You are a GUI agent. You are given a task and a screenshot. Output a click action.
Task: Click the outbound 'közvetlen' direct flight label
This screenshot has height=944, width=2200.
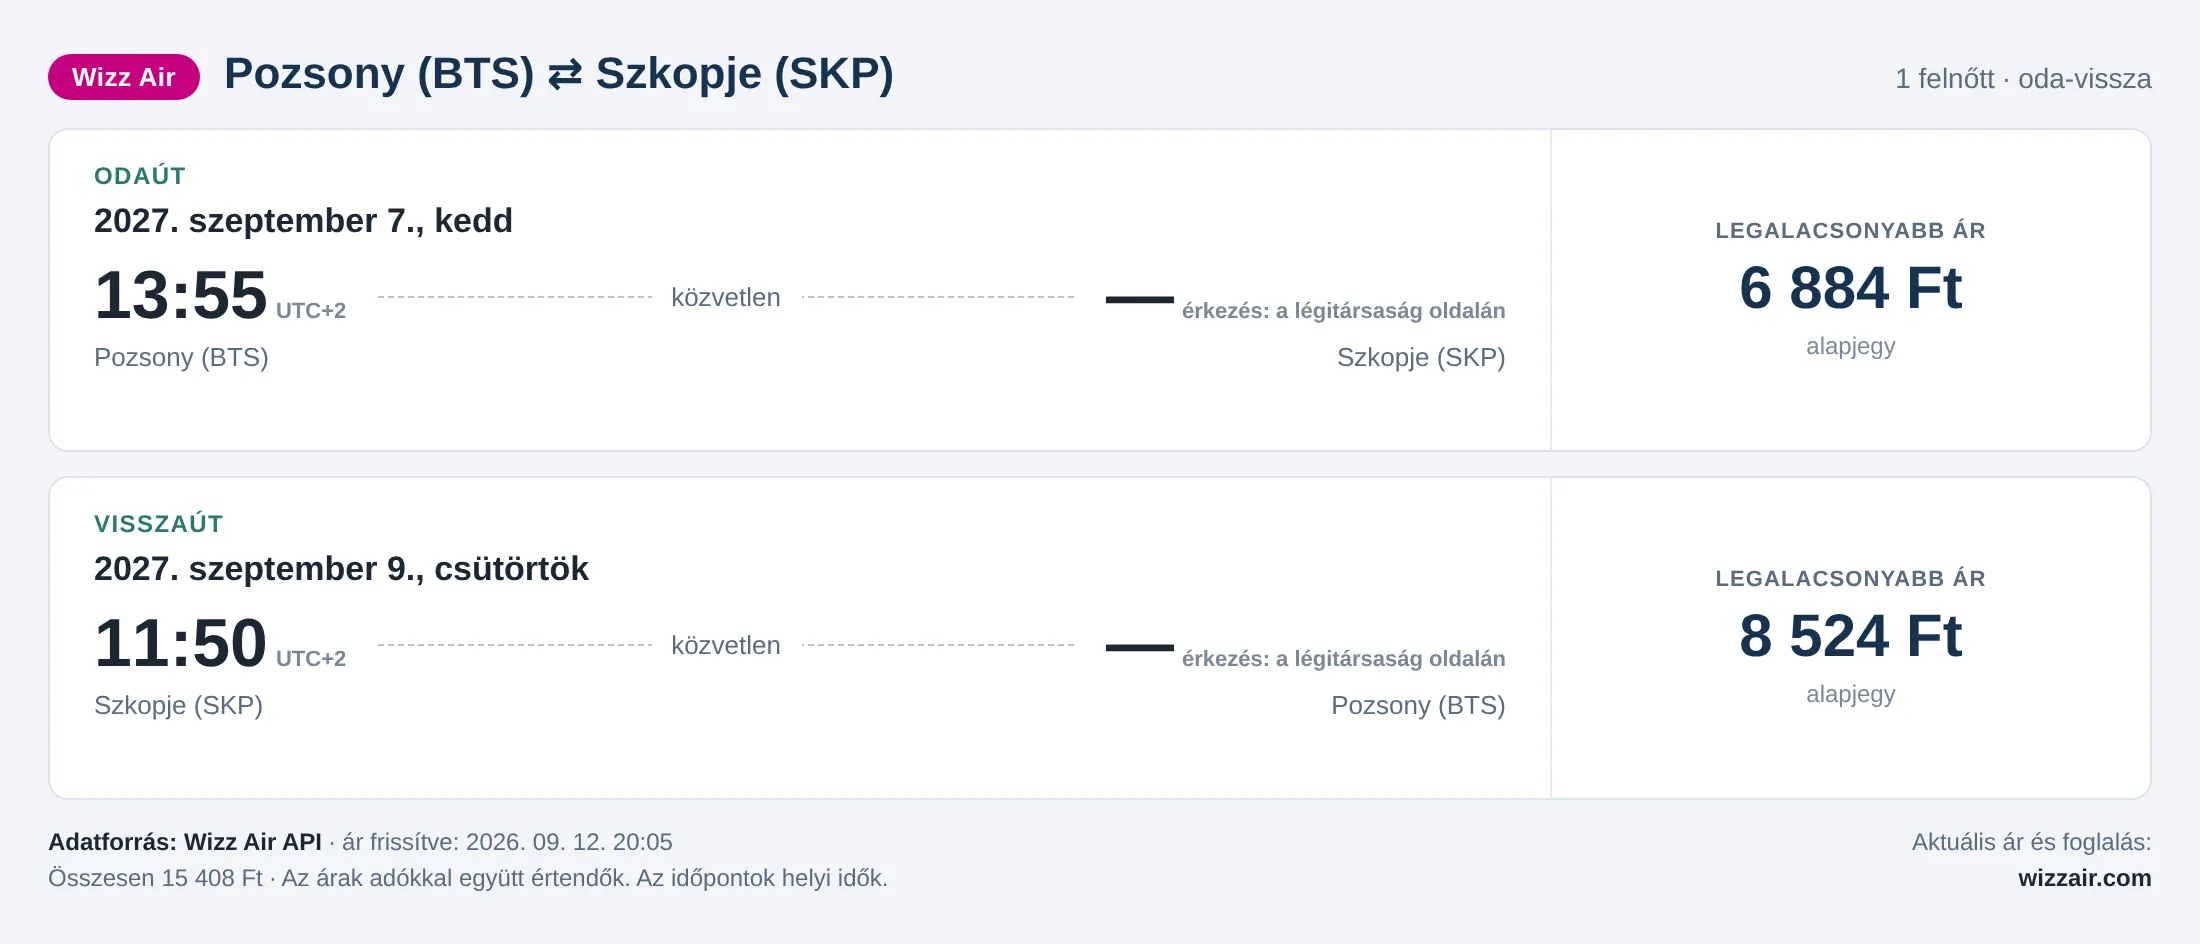pos(726,297)
